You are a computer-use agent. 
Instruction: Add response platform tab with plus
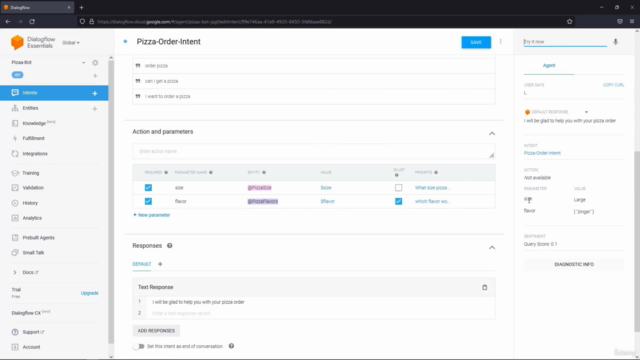(160, 264)
